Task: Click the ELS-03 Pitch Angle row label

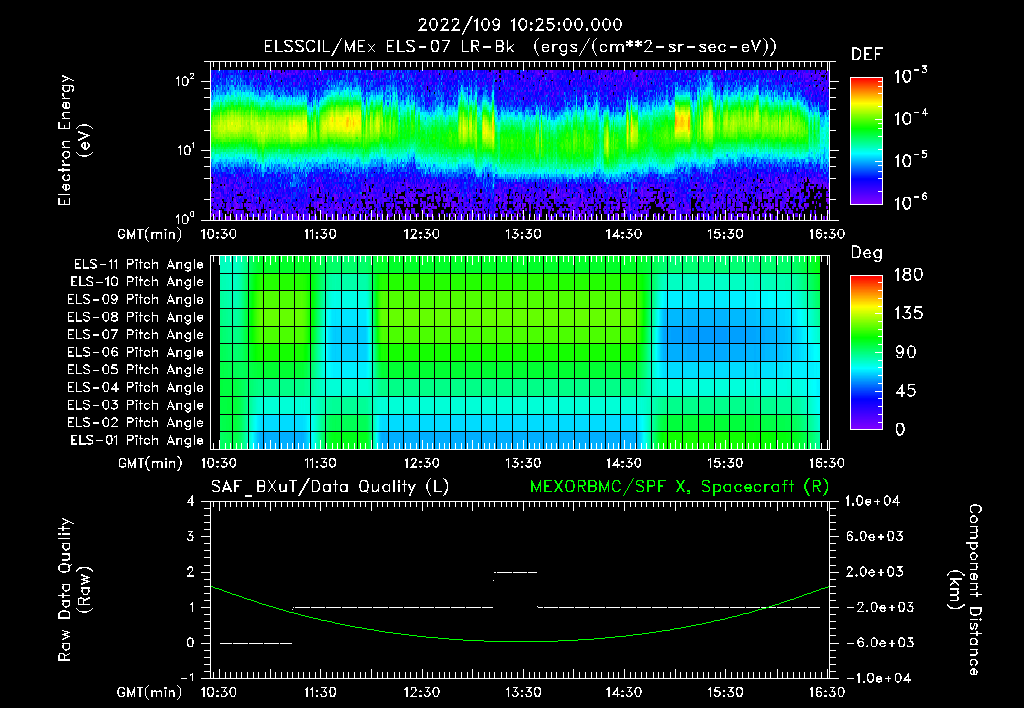Action: click(x=135, y=405)
